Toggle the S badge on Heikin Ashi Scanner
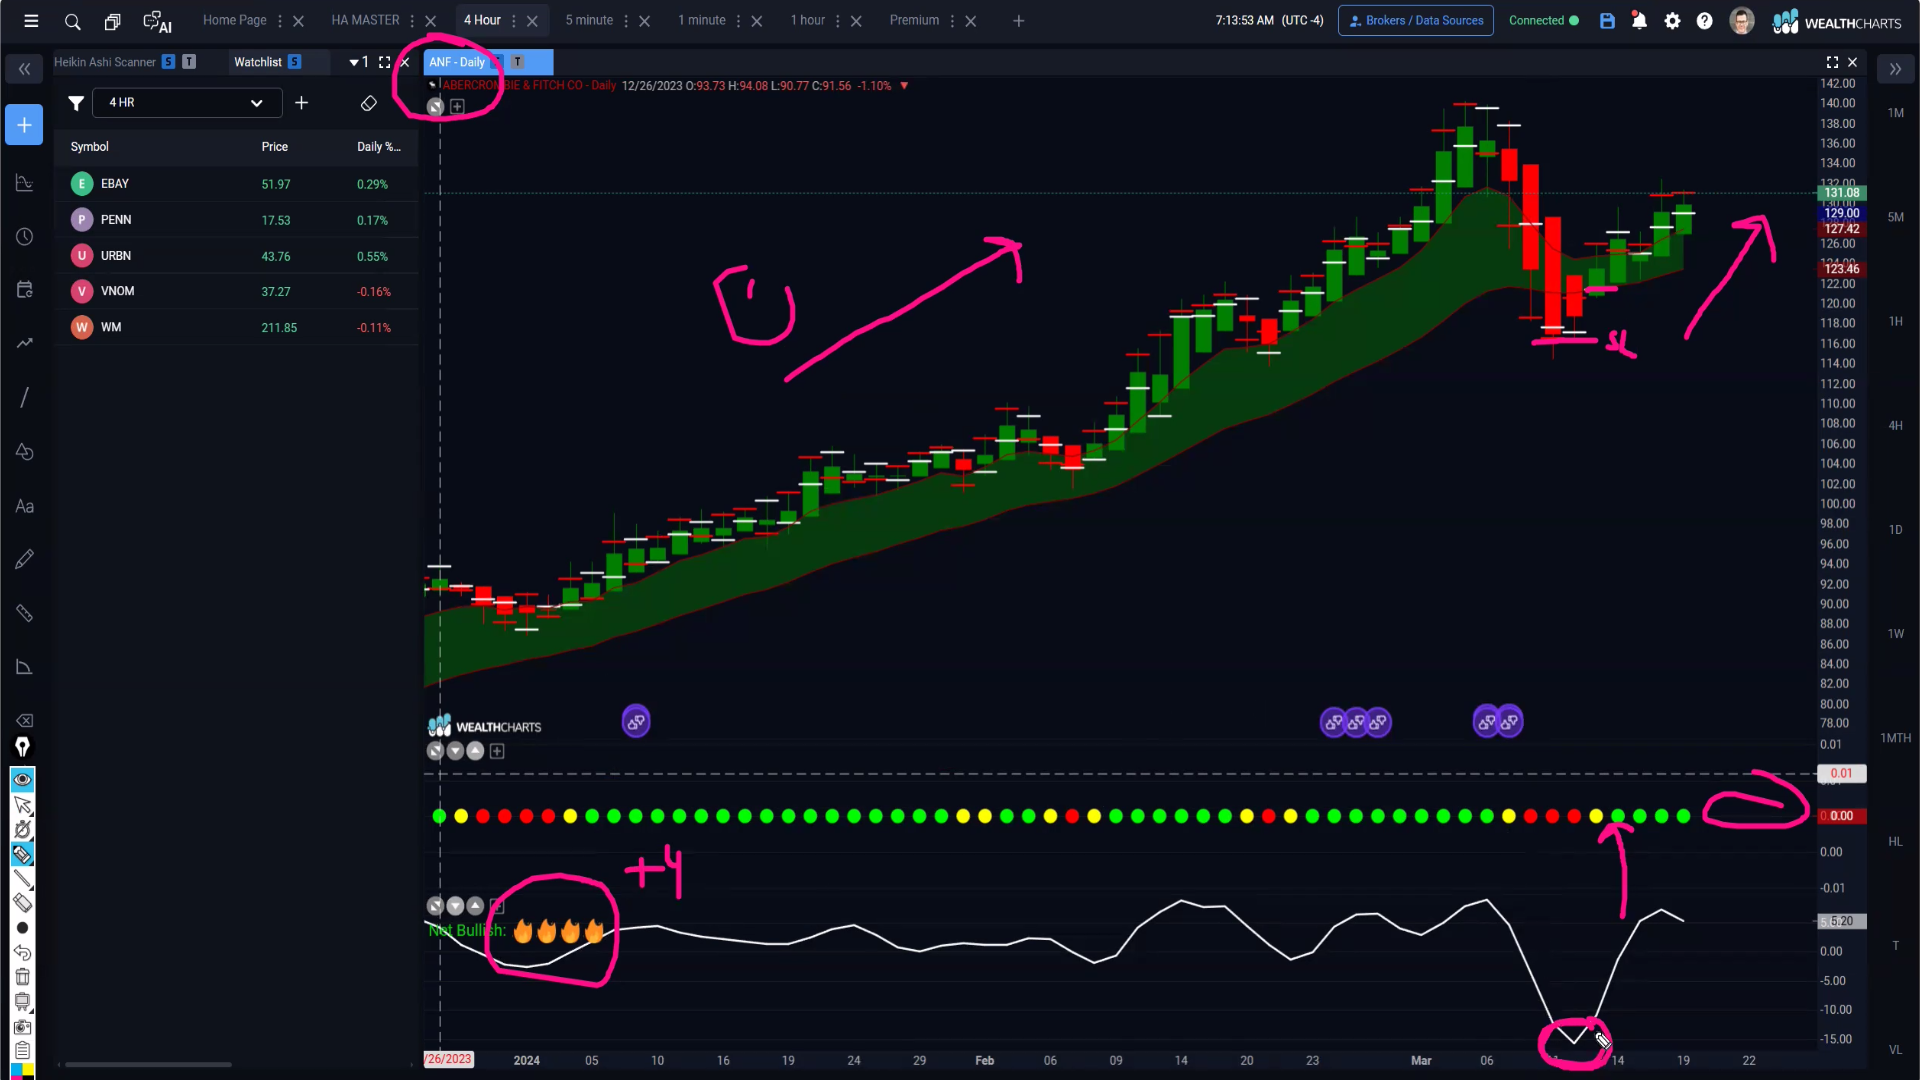The height and width of the screenshot is (1080, 1920). (168, 62)
